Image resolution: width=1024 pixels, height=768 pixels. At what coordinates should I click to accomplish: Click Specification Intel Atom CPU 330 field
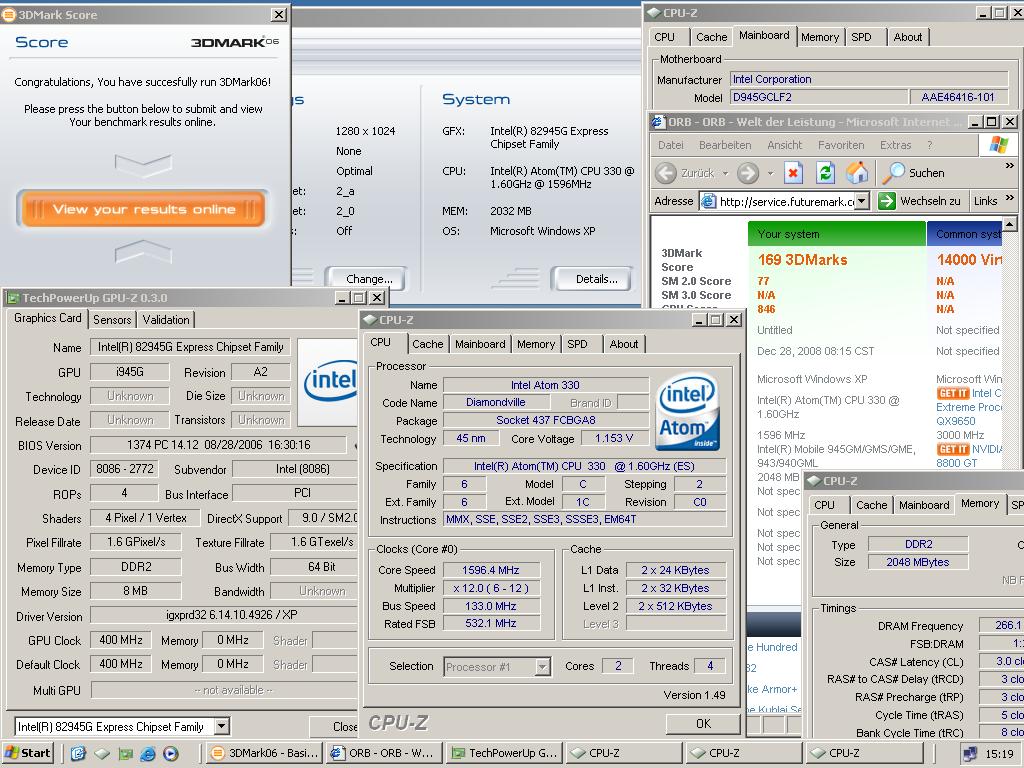[584, 466]
